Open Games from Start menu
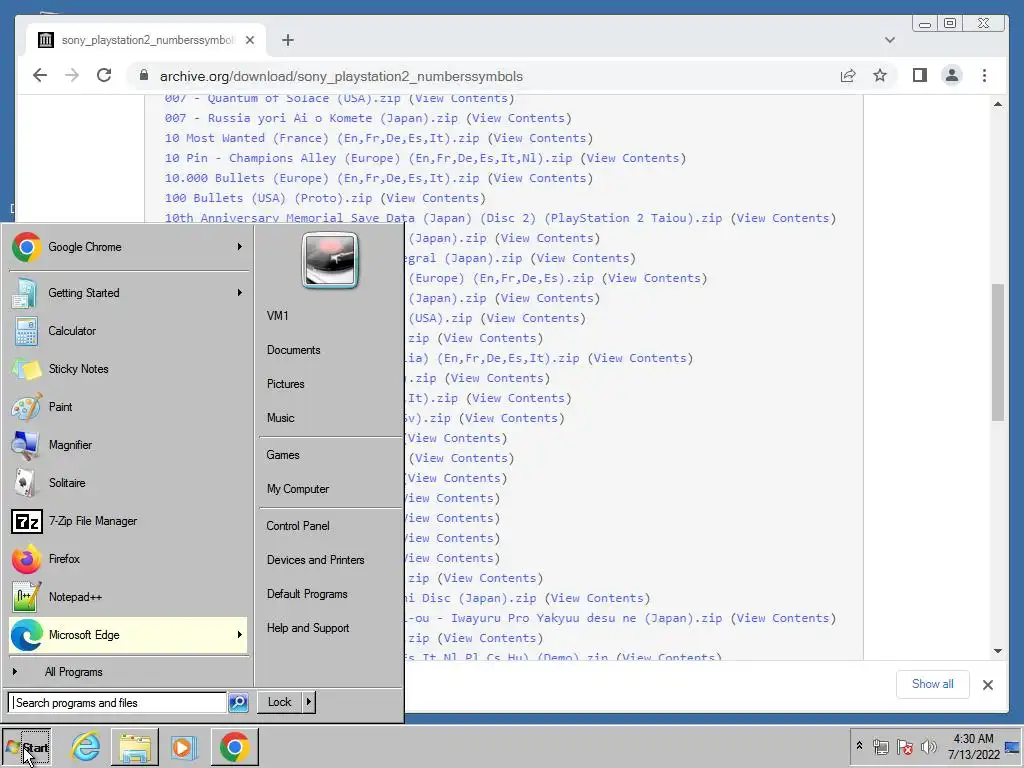 click(x=283, y=455)
